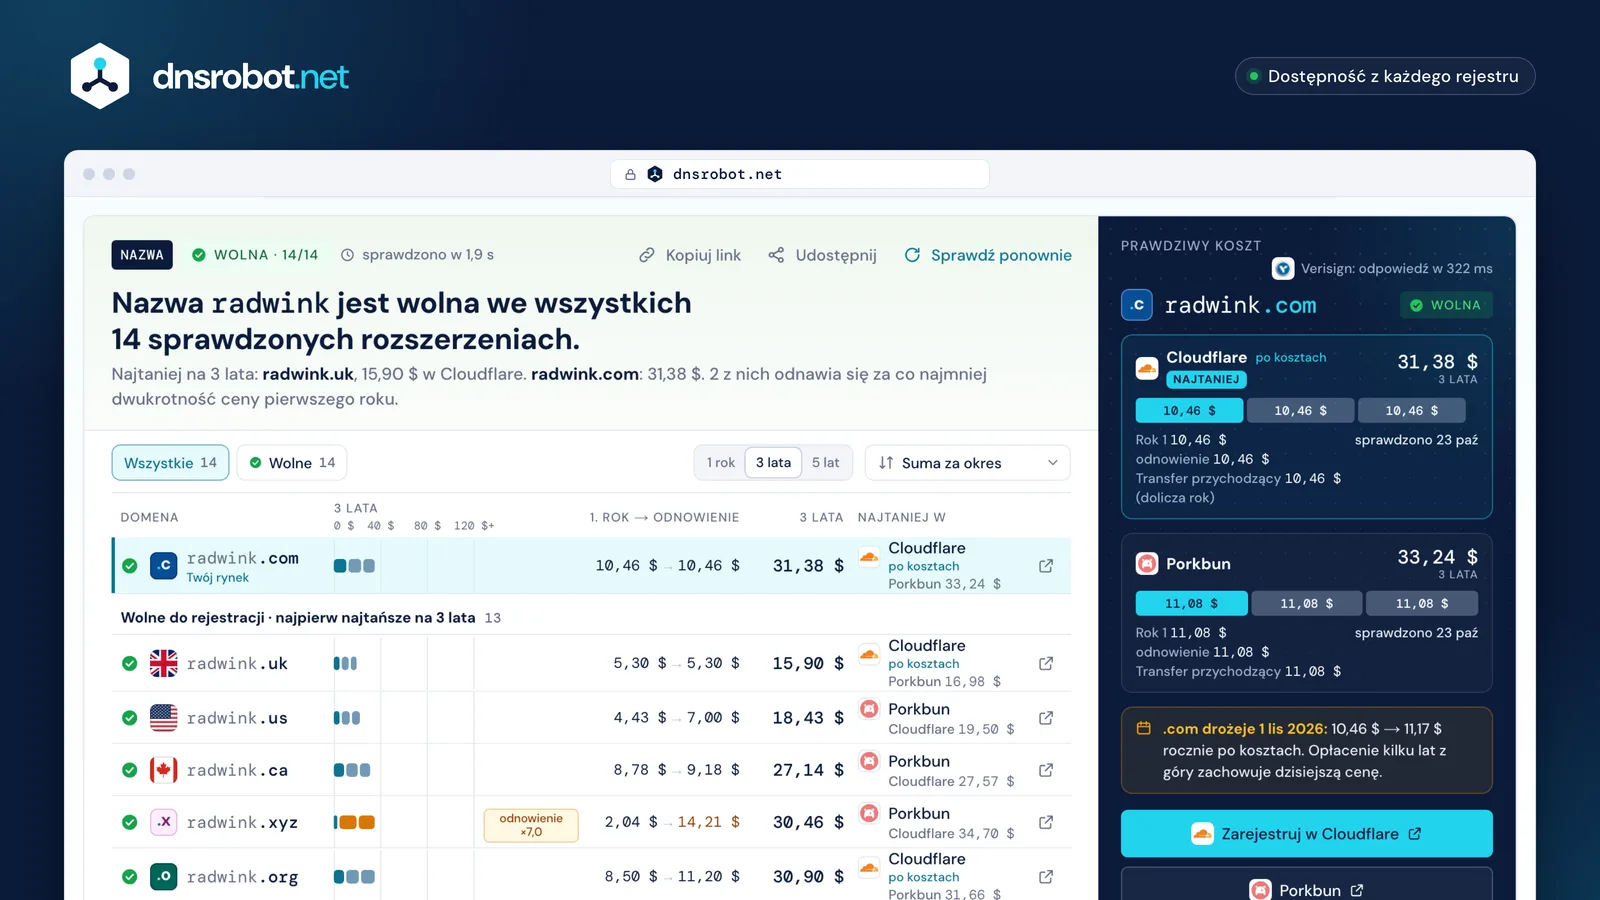Open external link for radwink.xyz row
The width and height of the screenshot is (1600, 900).
(1046, 822)
